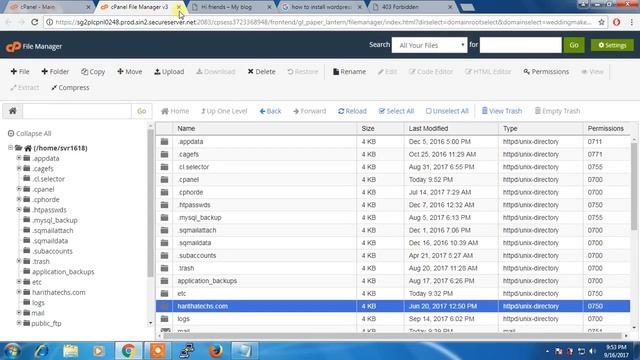Click Unselect All files
The width and height of the screenshot is (640, 360).
click(447, 111)
